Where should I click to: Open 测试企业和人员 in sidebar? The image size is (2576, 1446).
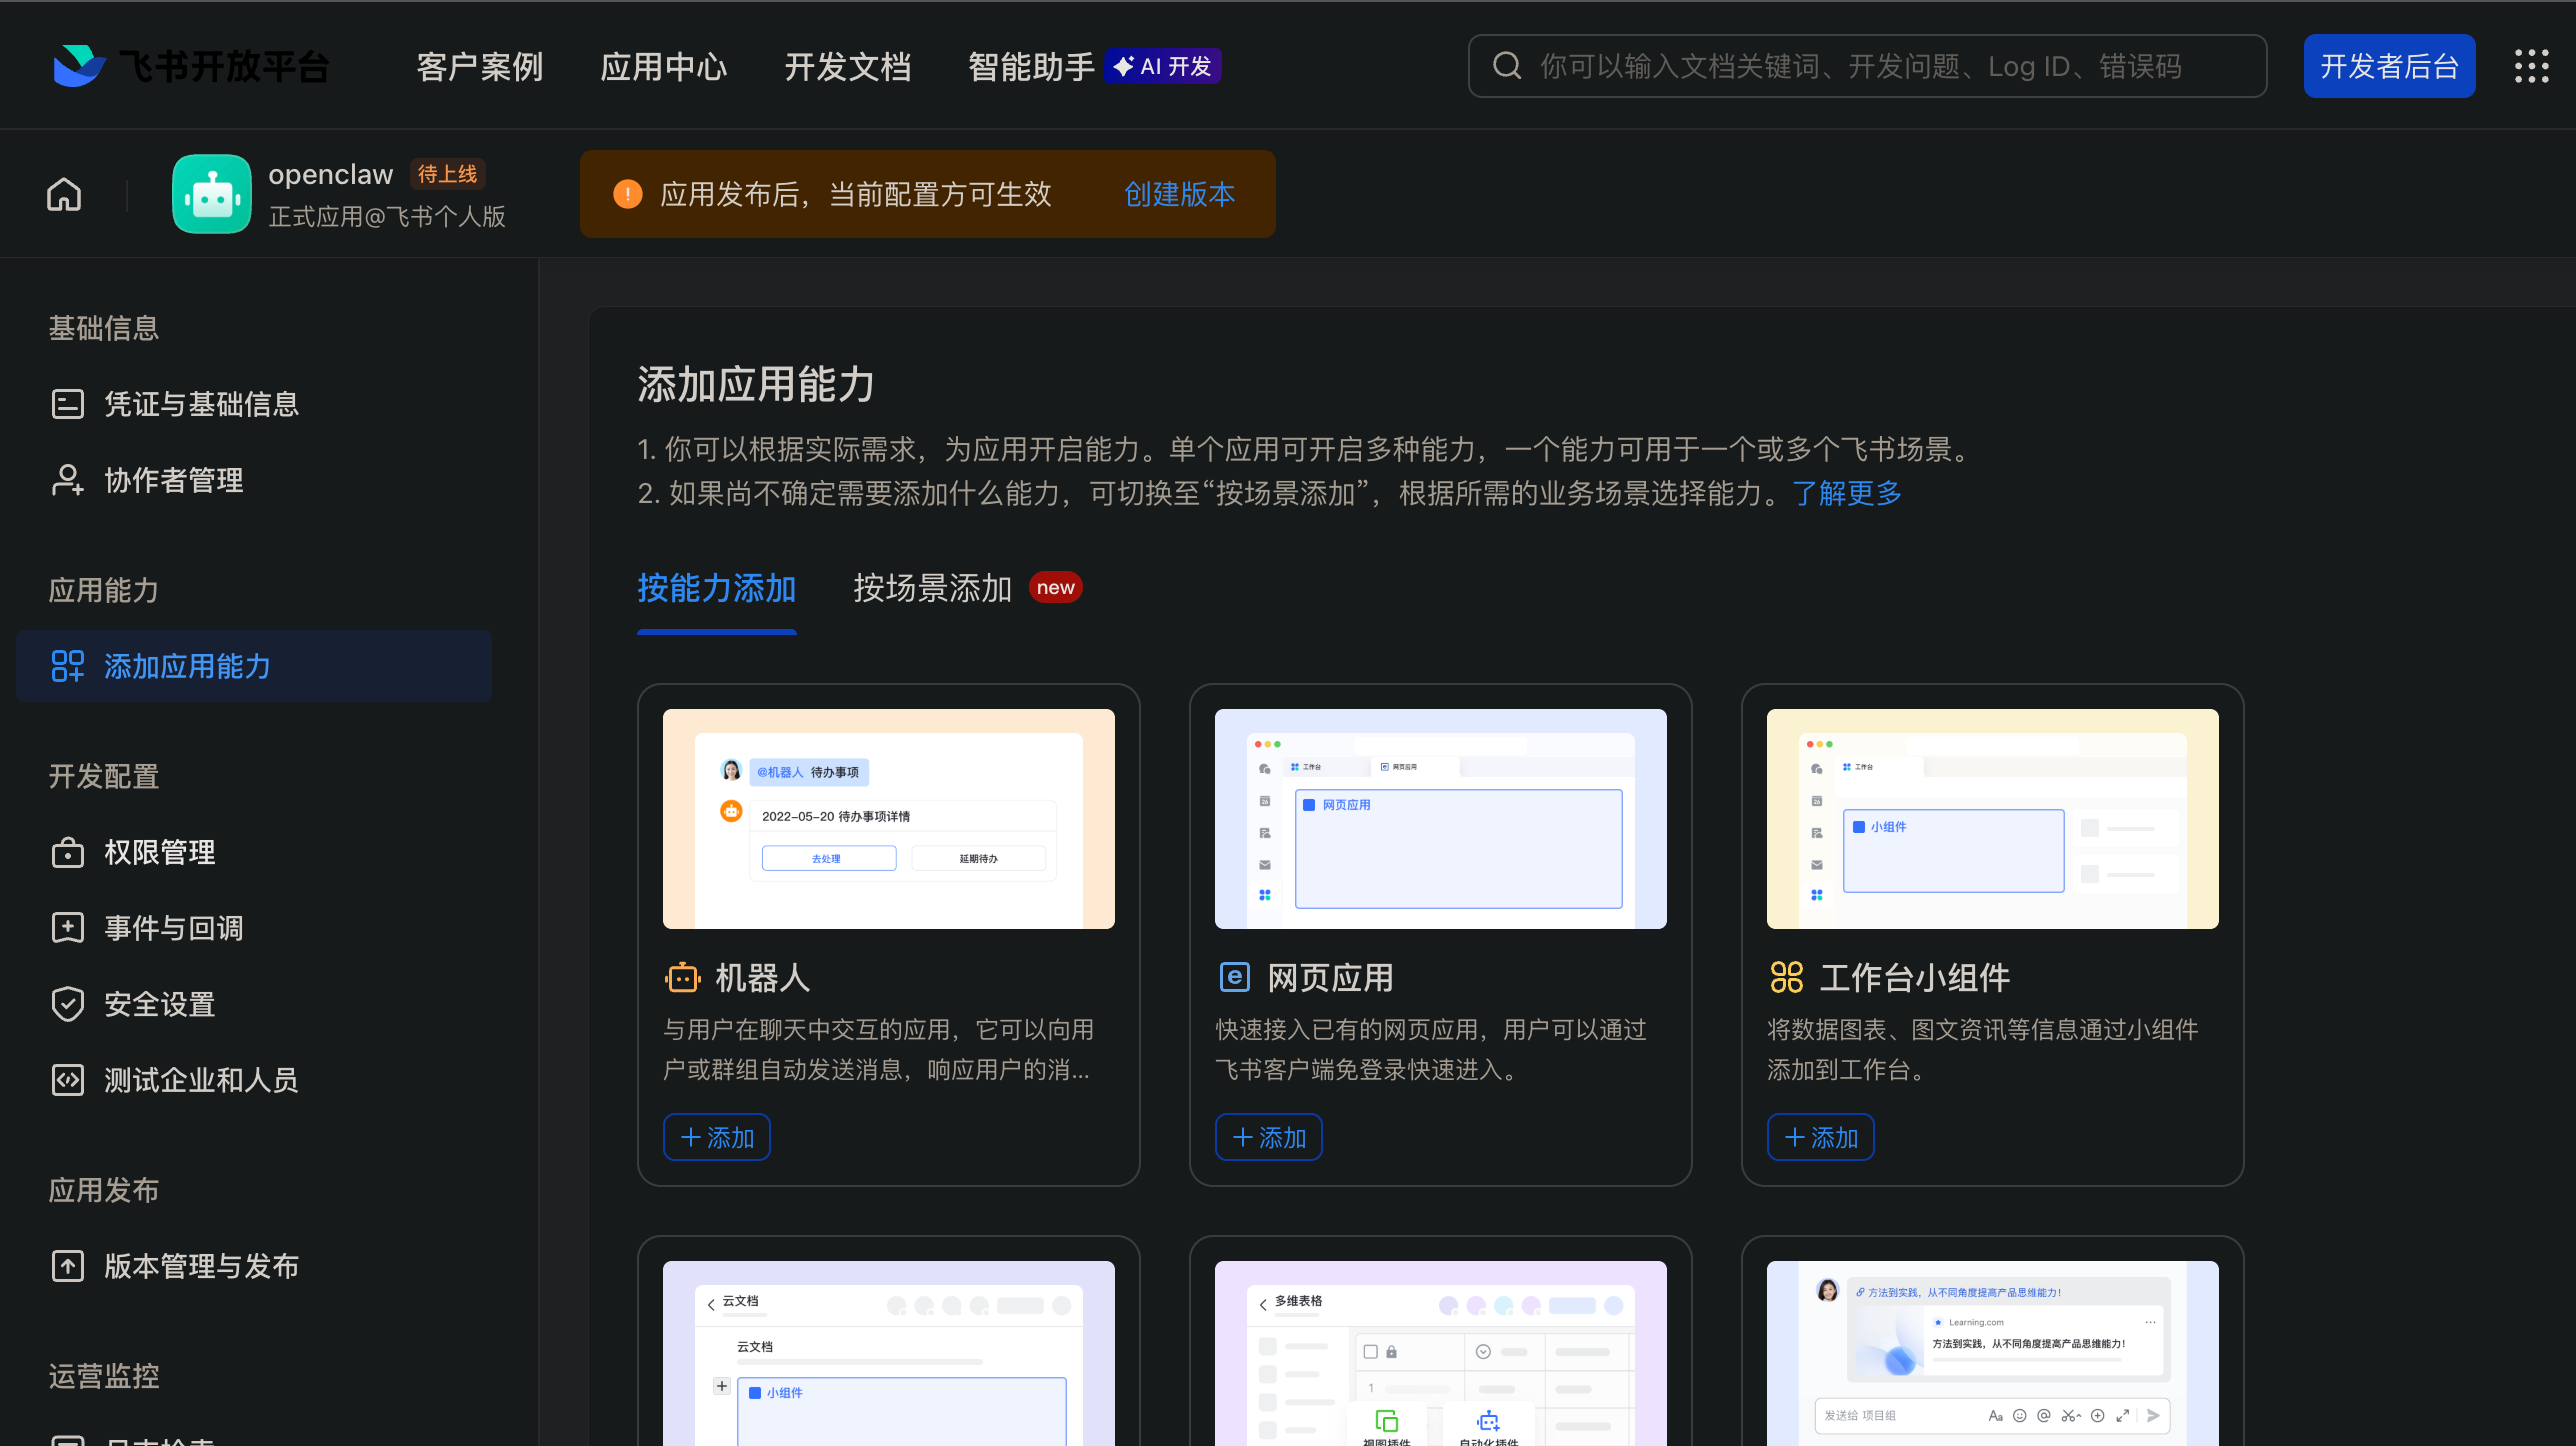pyautogui.click(x=254, y=1080)
